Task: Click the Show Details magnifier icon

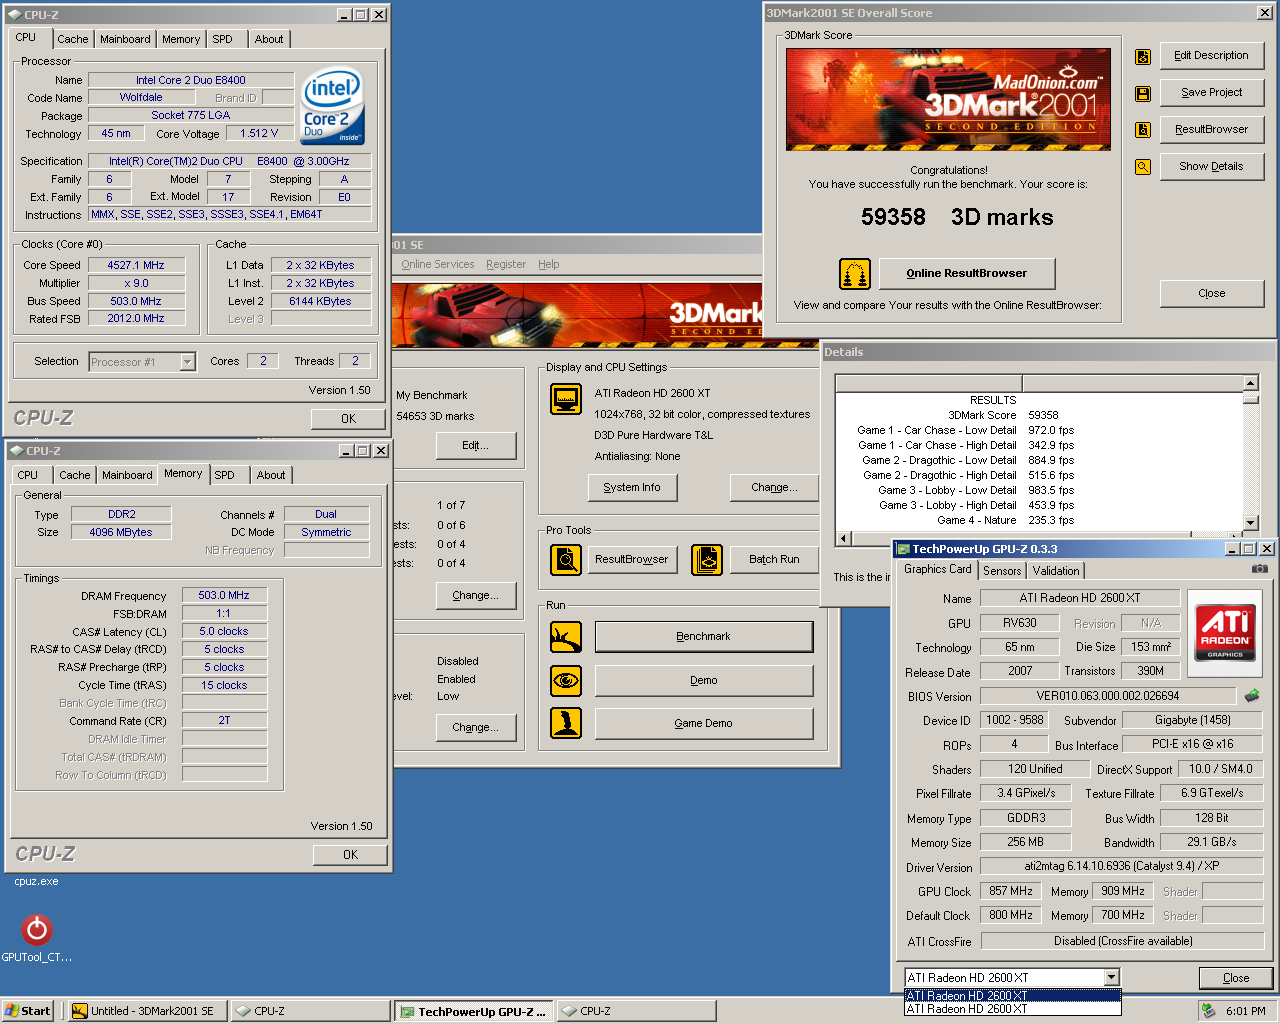Action: 1142,167
